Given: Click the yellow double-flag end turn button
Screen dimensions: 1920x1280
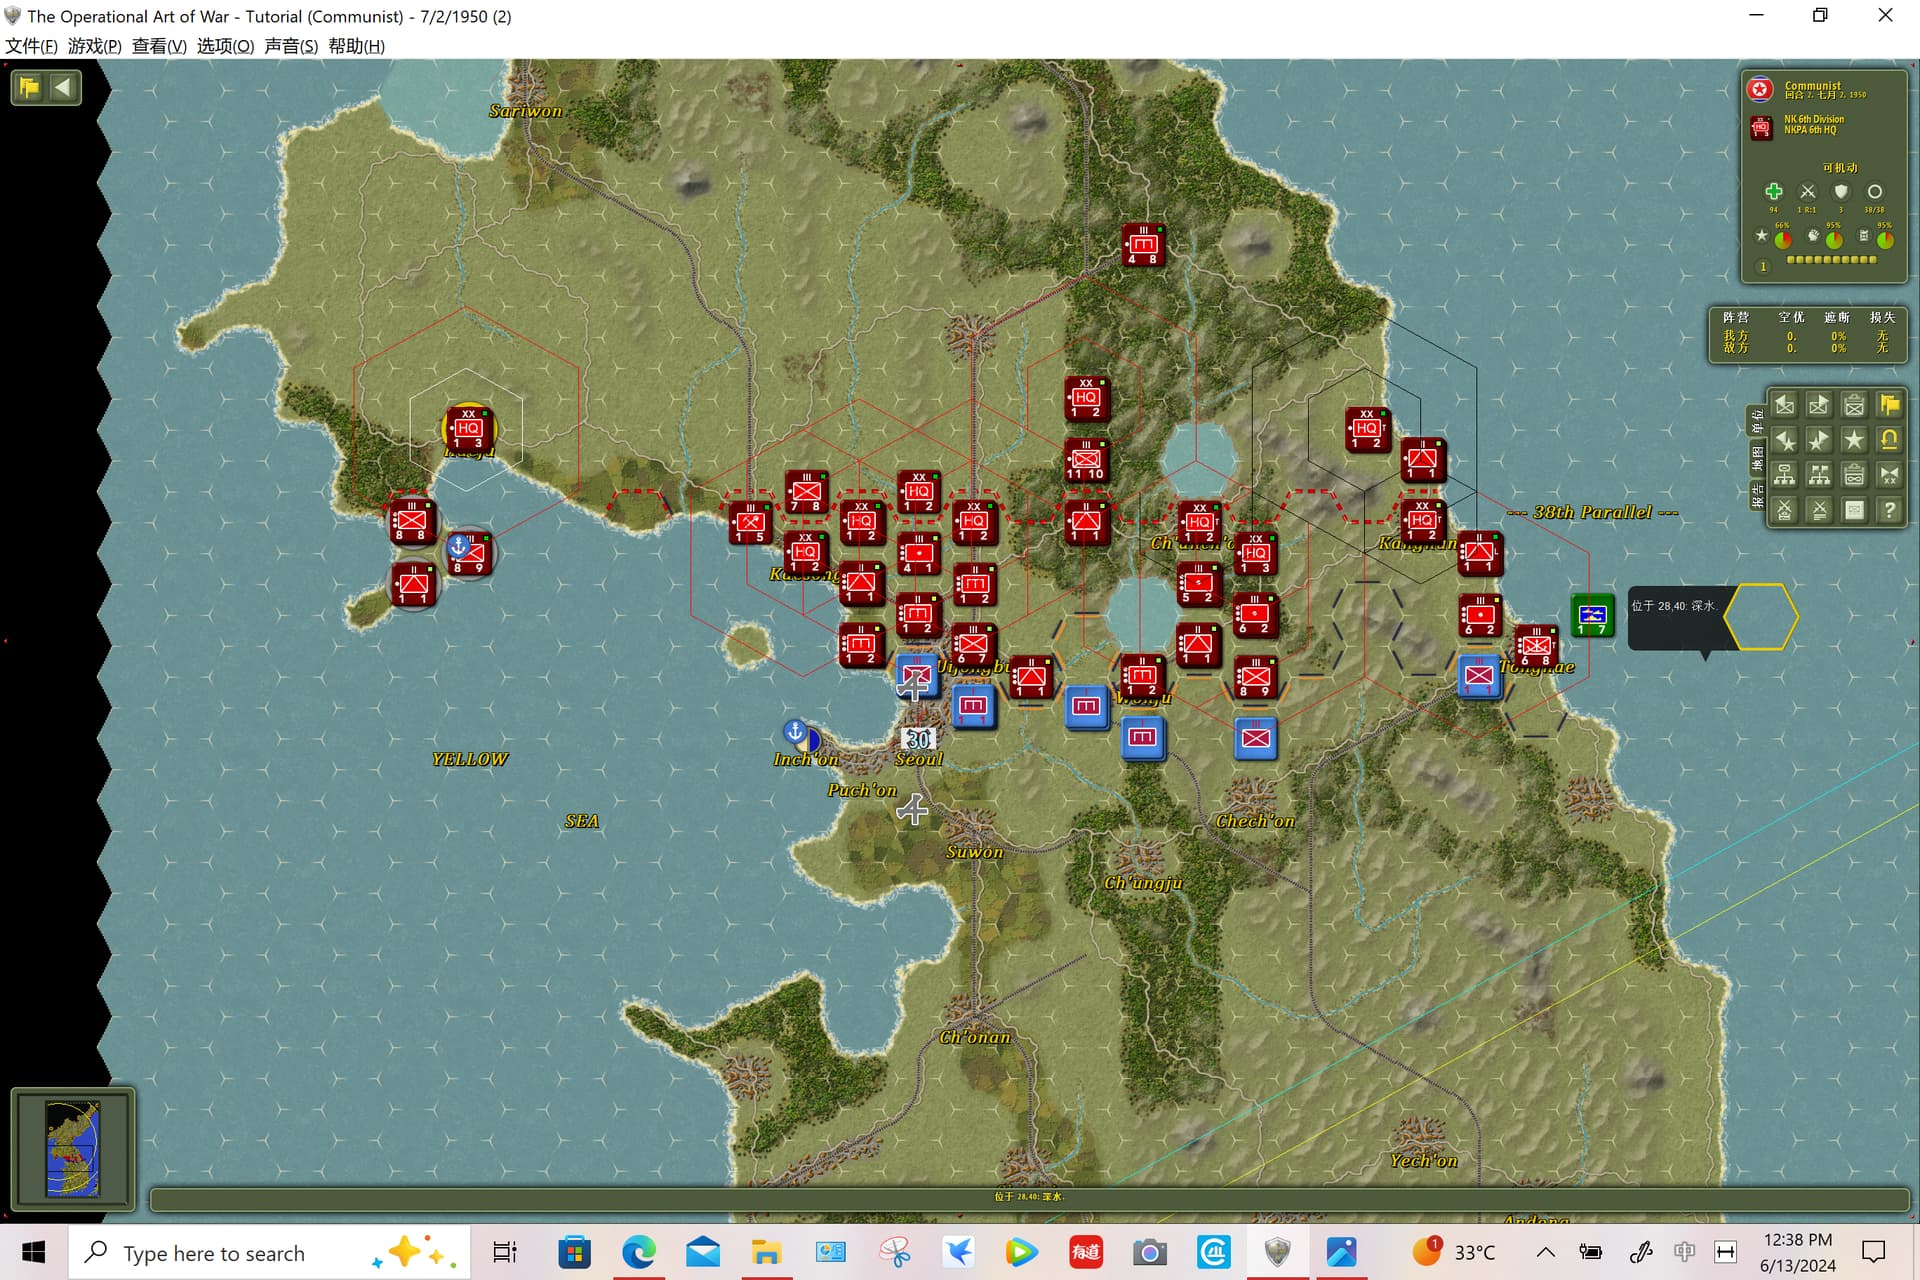Looking at the screenshot, I should (x=1889, y=405).
